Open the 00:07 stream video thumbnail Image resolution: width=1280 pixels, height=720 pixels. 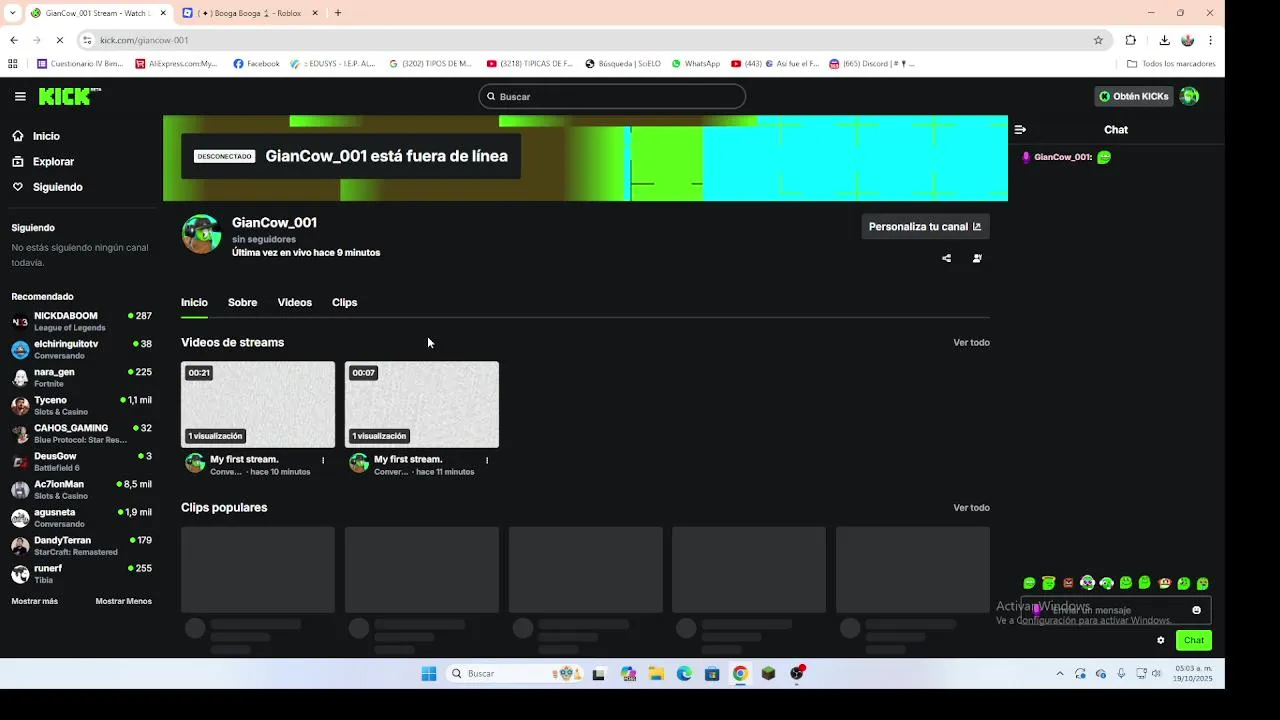tap(422, 405)
